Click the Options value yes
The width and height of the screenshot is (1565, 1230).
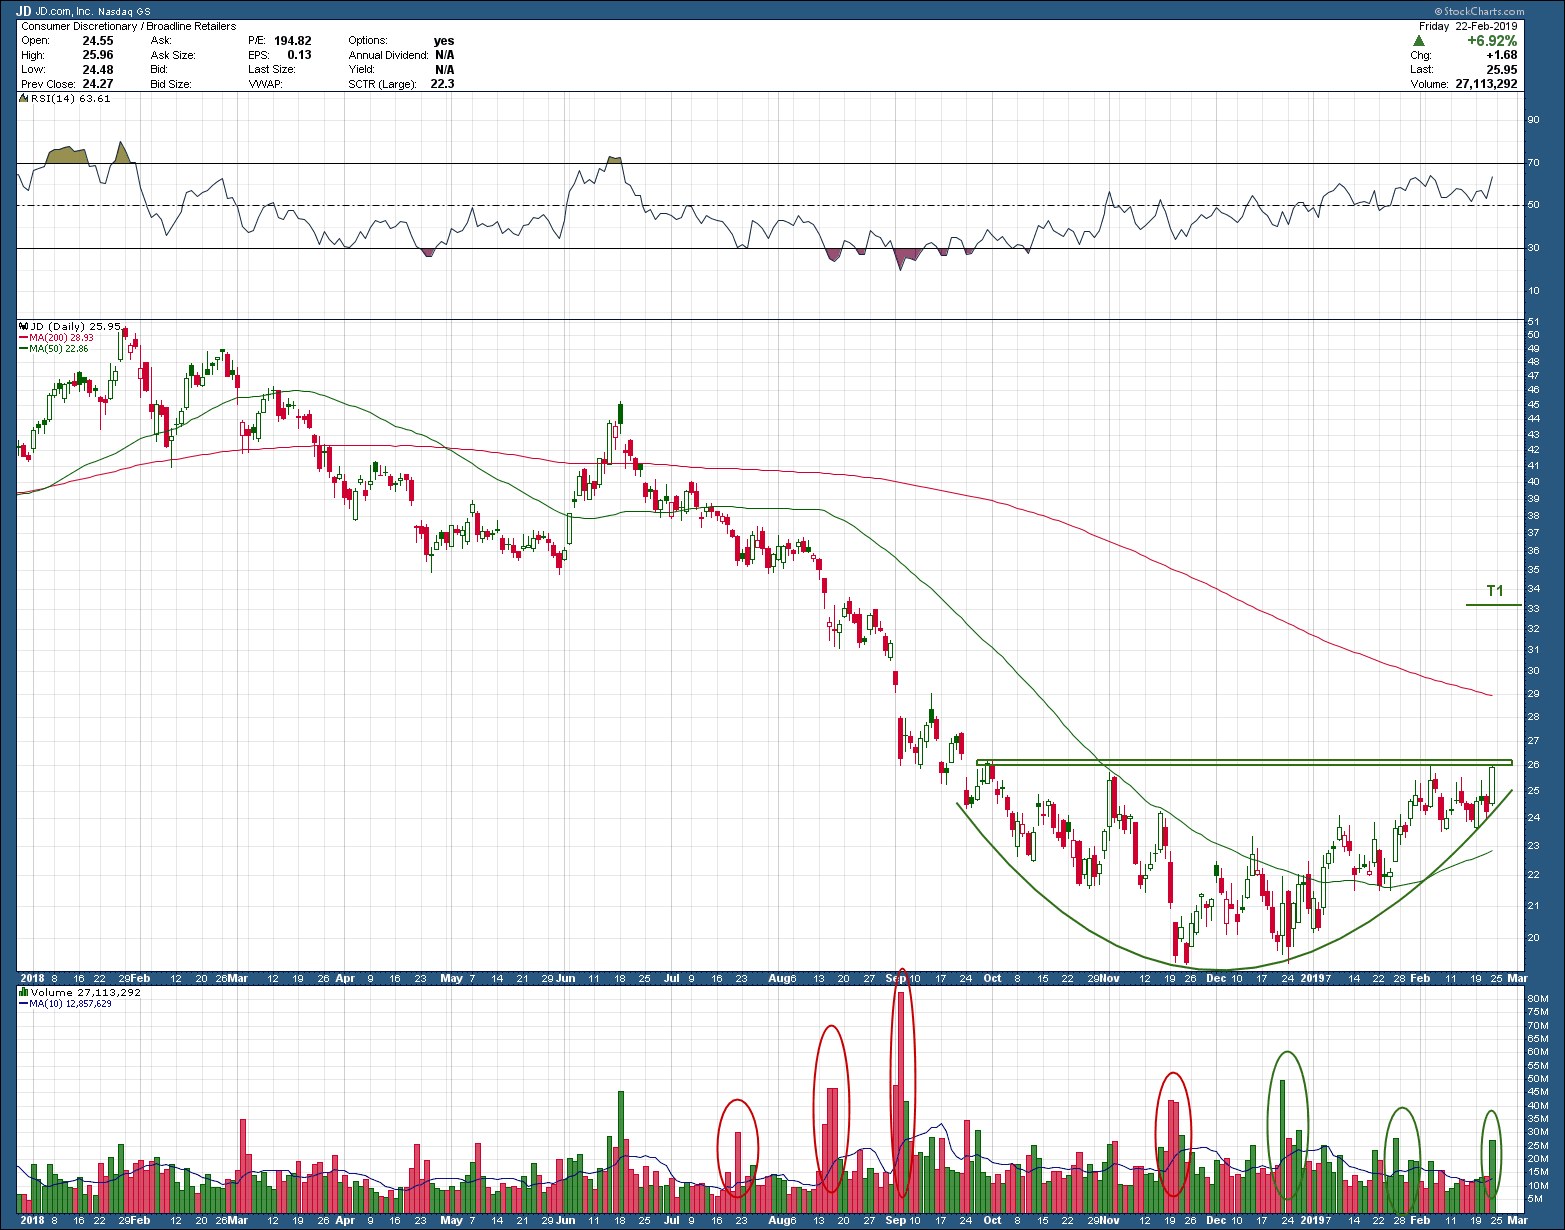(x=444, y=41)
